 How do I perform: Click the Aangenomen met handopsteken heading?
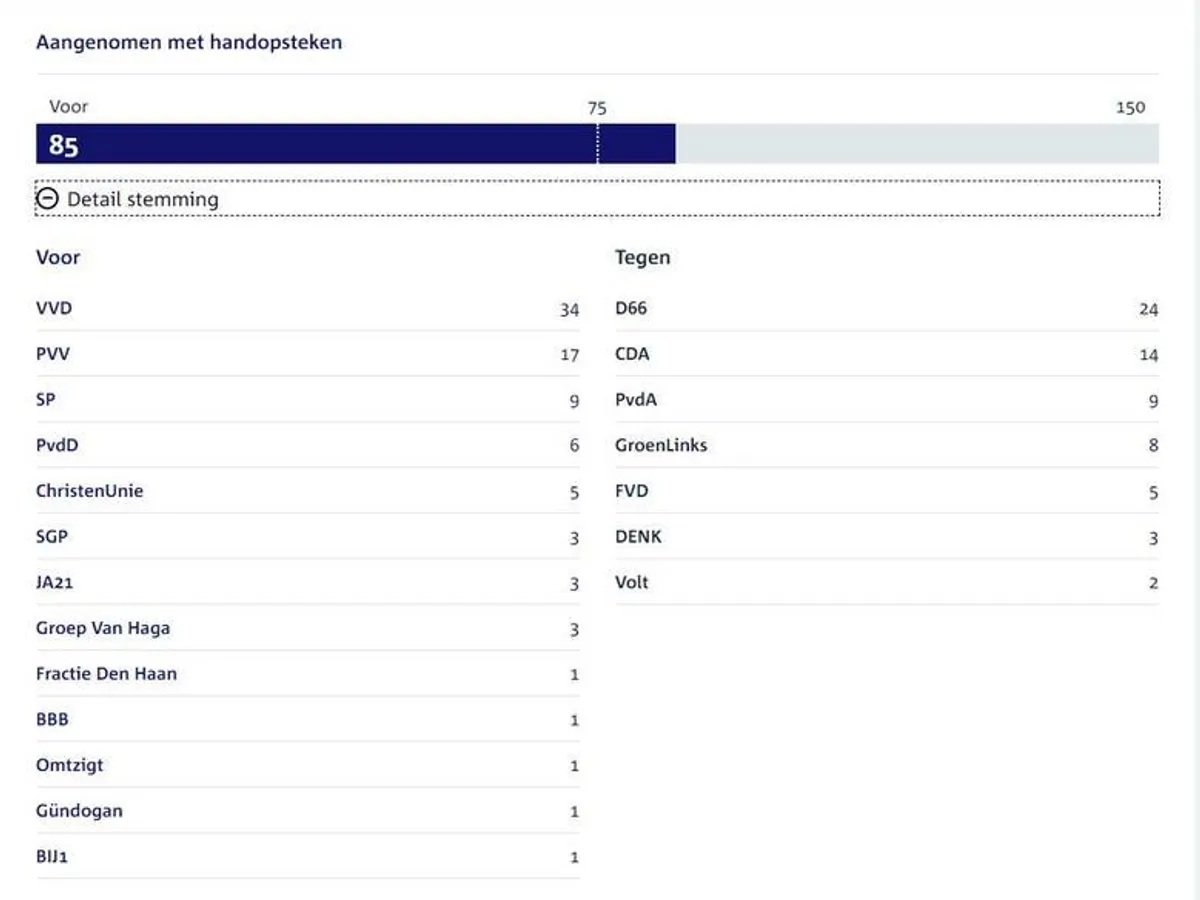pyautogui.click(x=189, y=42)
